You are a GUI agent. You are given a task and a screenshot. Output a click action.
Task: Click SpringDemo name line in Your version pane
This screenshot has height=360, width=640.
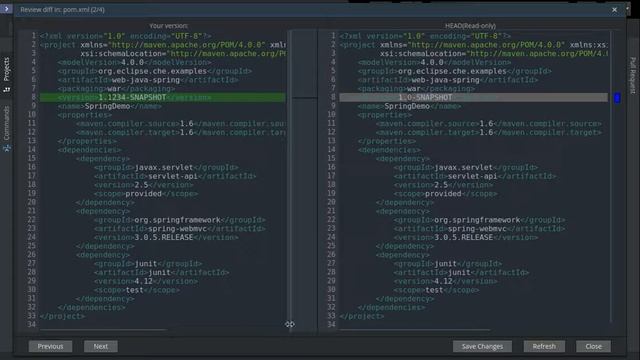pos(109,106)
